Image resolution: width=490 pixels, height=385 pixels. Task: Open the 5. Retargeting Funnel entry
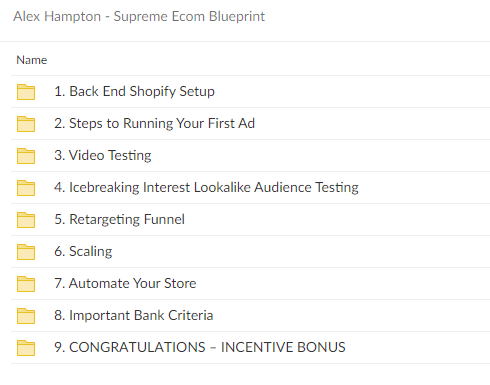(119, 220)
